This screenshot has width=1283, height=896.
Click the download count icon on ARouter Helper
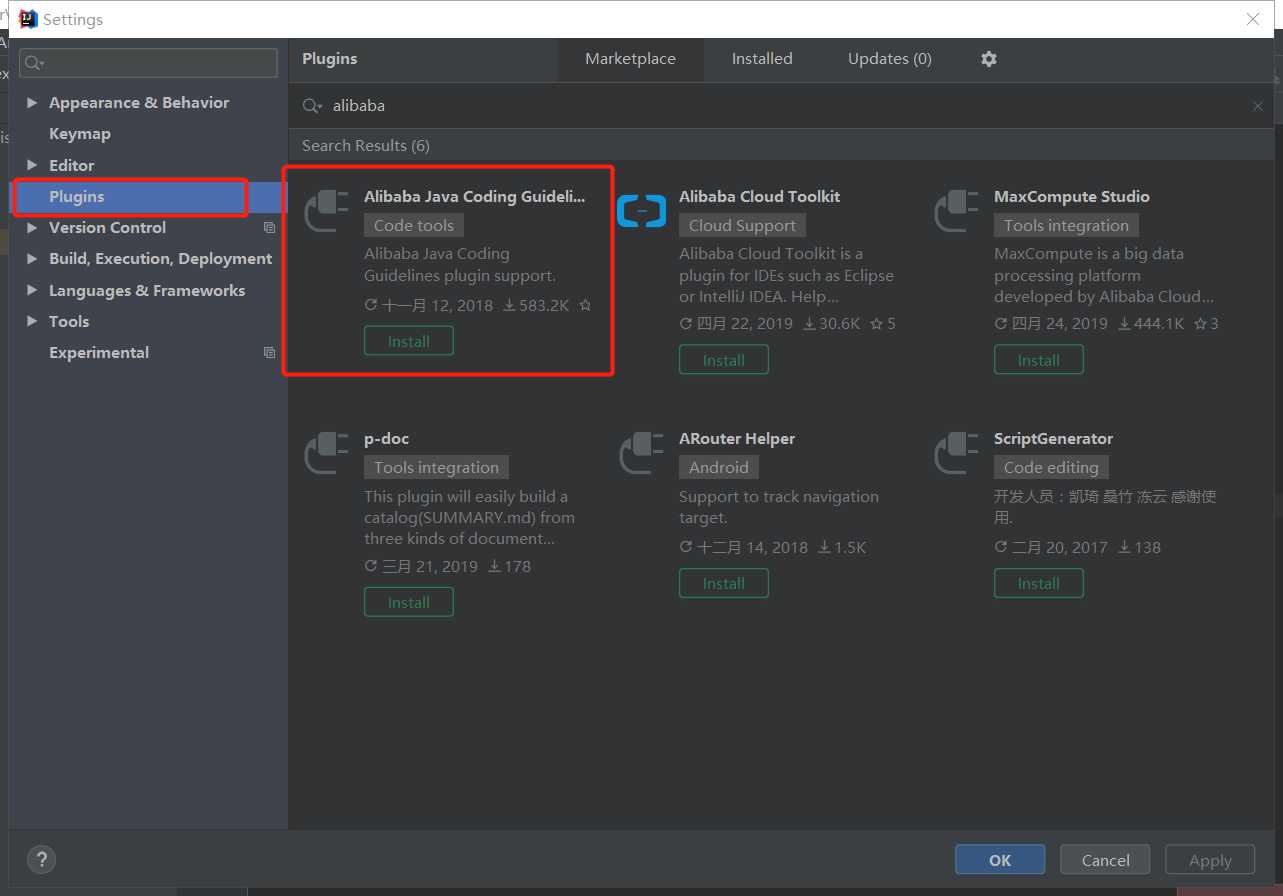824,547
